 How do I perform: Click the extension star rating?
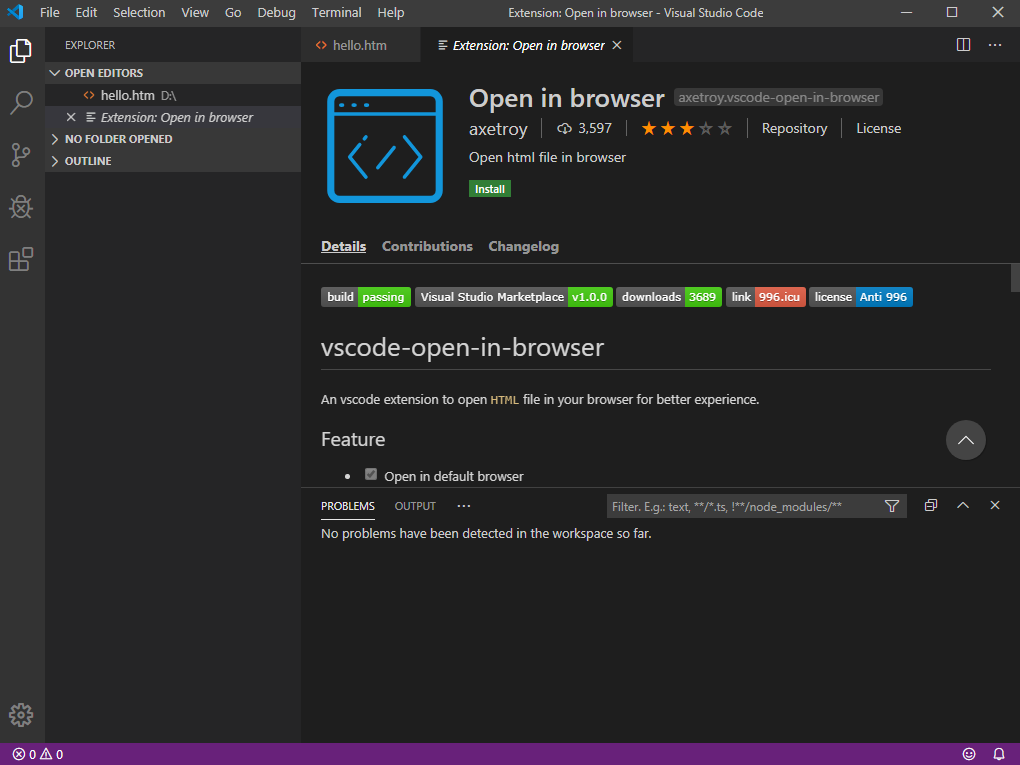coord(686,128)
